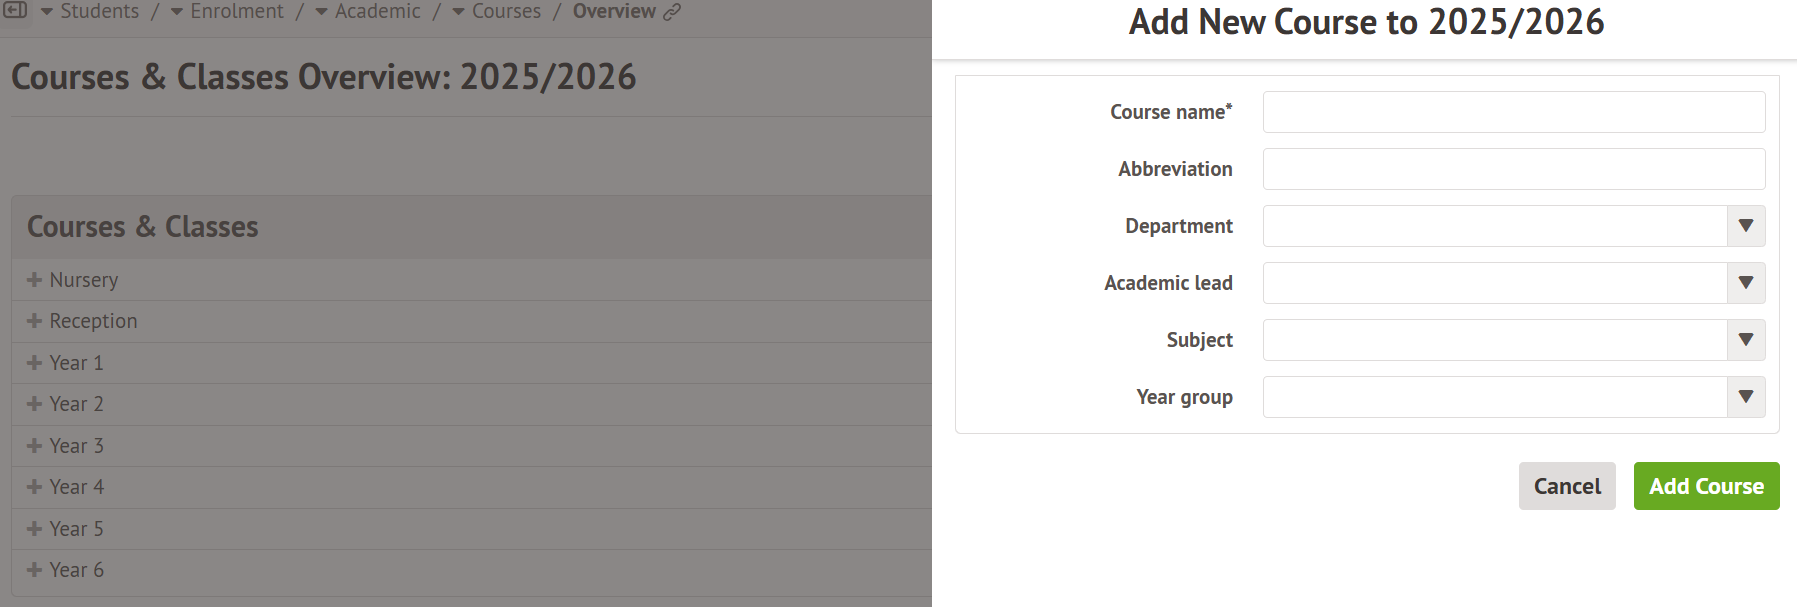Open the Department dropdown arrow
1797x607 pixels.
(1745, 226)
